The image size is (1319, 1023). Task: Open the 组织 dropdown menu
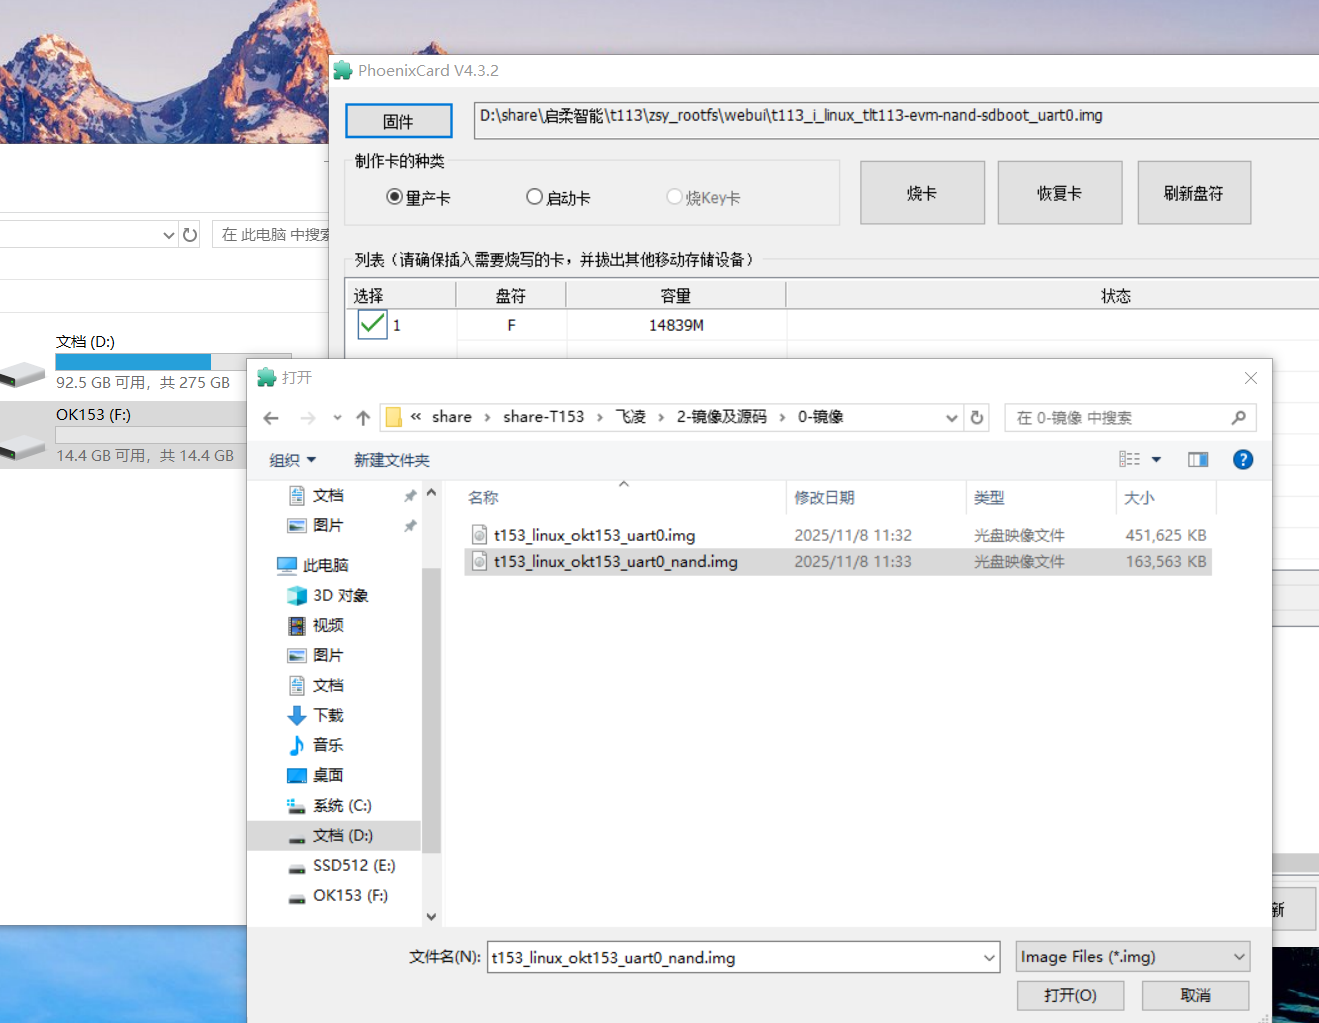coord(293,460)
